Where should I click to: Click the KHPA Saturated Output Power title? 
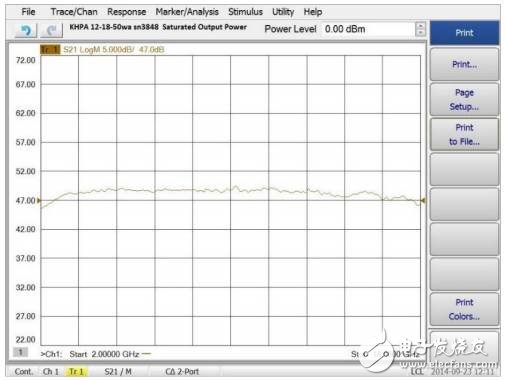pos(158,27)
